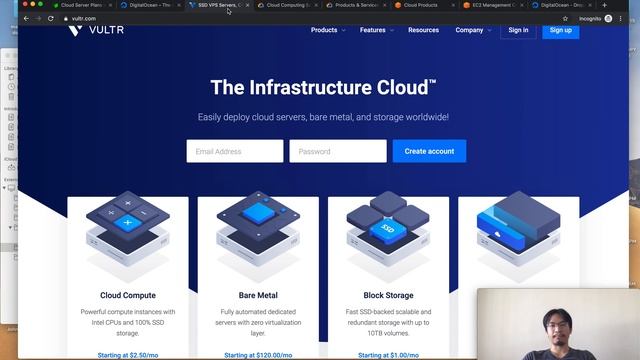
Task: Expand the Features dropdown menu
Action: pos(376,30)
